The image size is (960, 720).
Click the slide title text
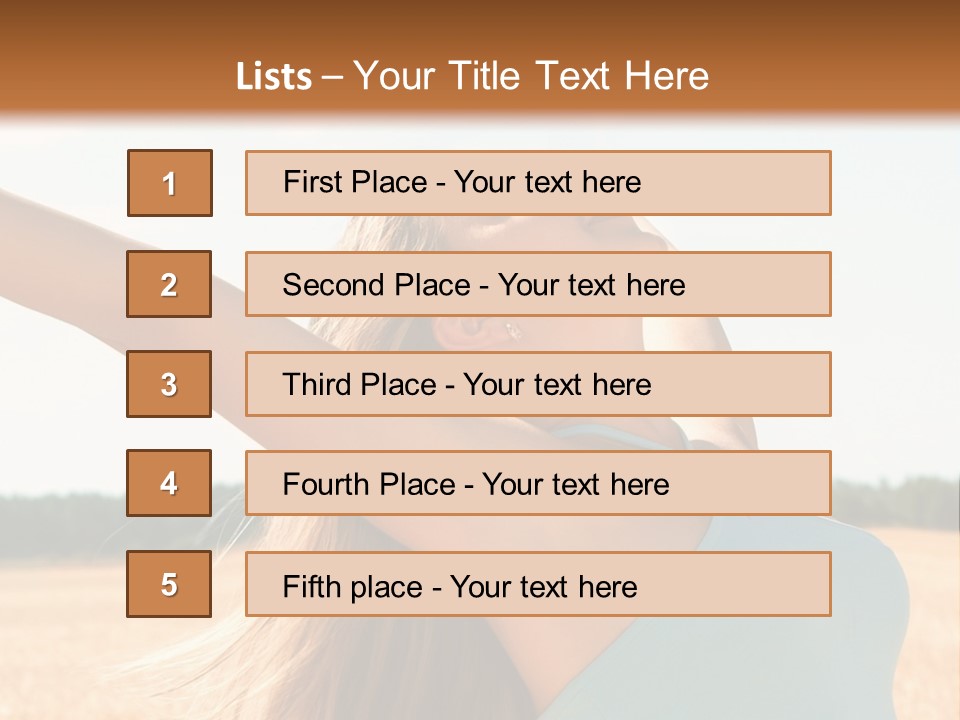(473, 76)
